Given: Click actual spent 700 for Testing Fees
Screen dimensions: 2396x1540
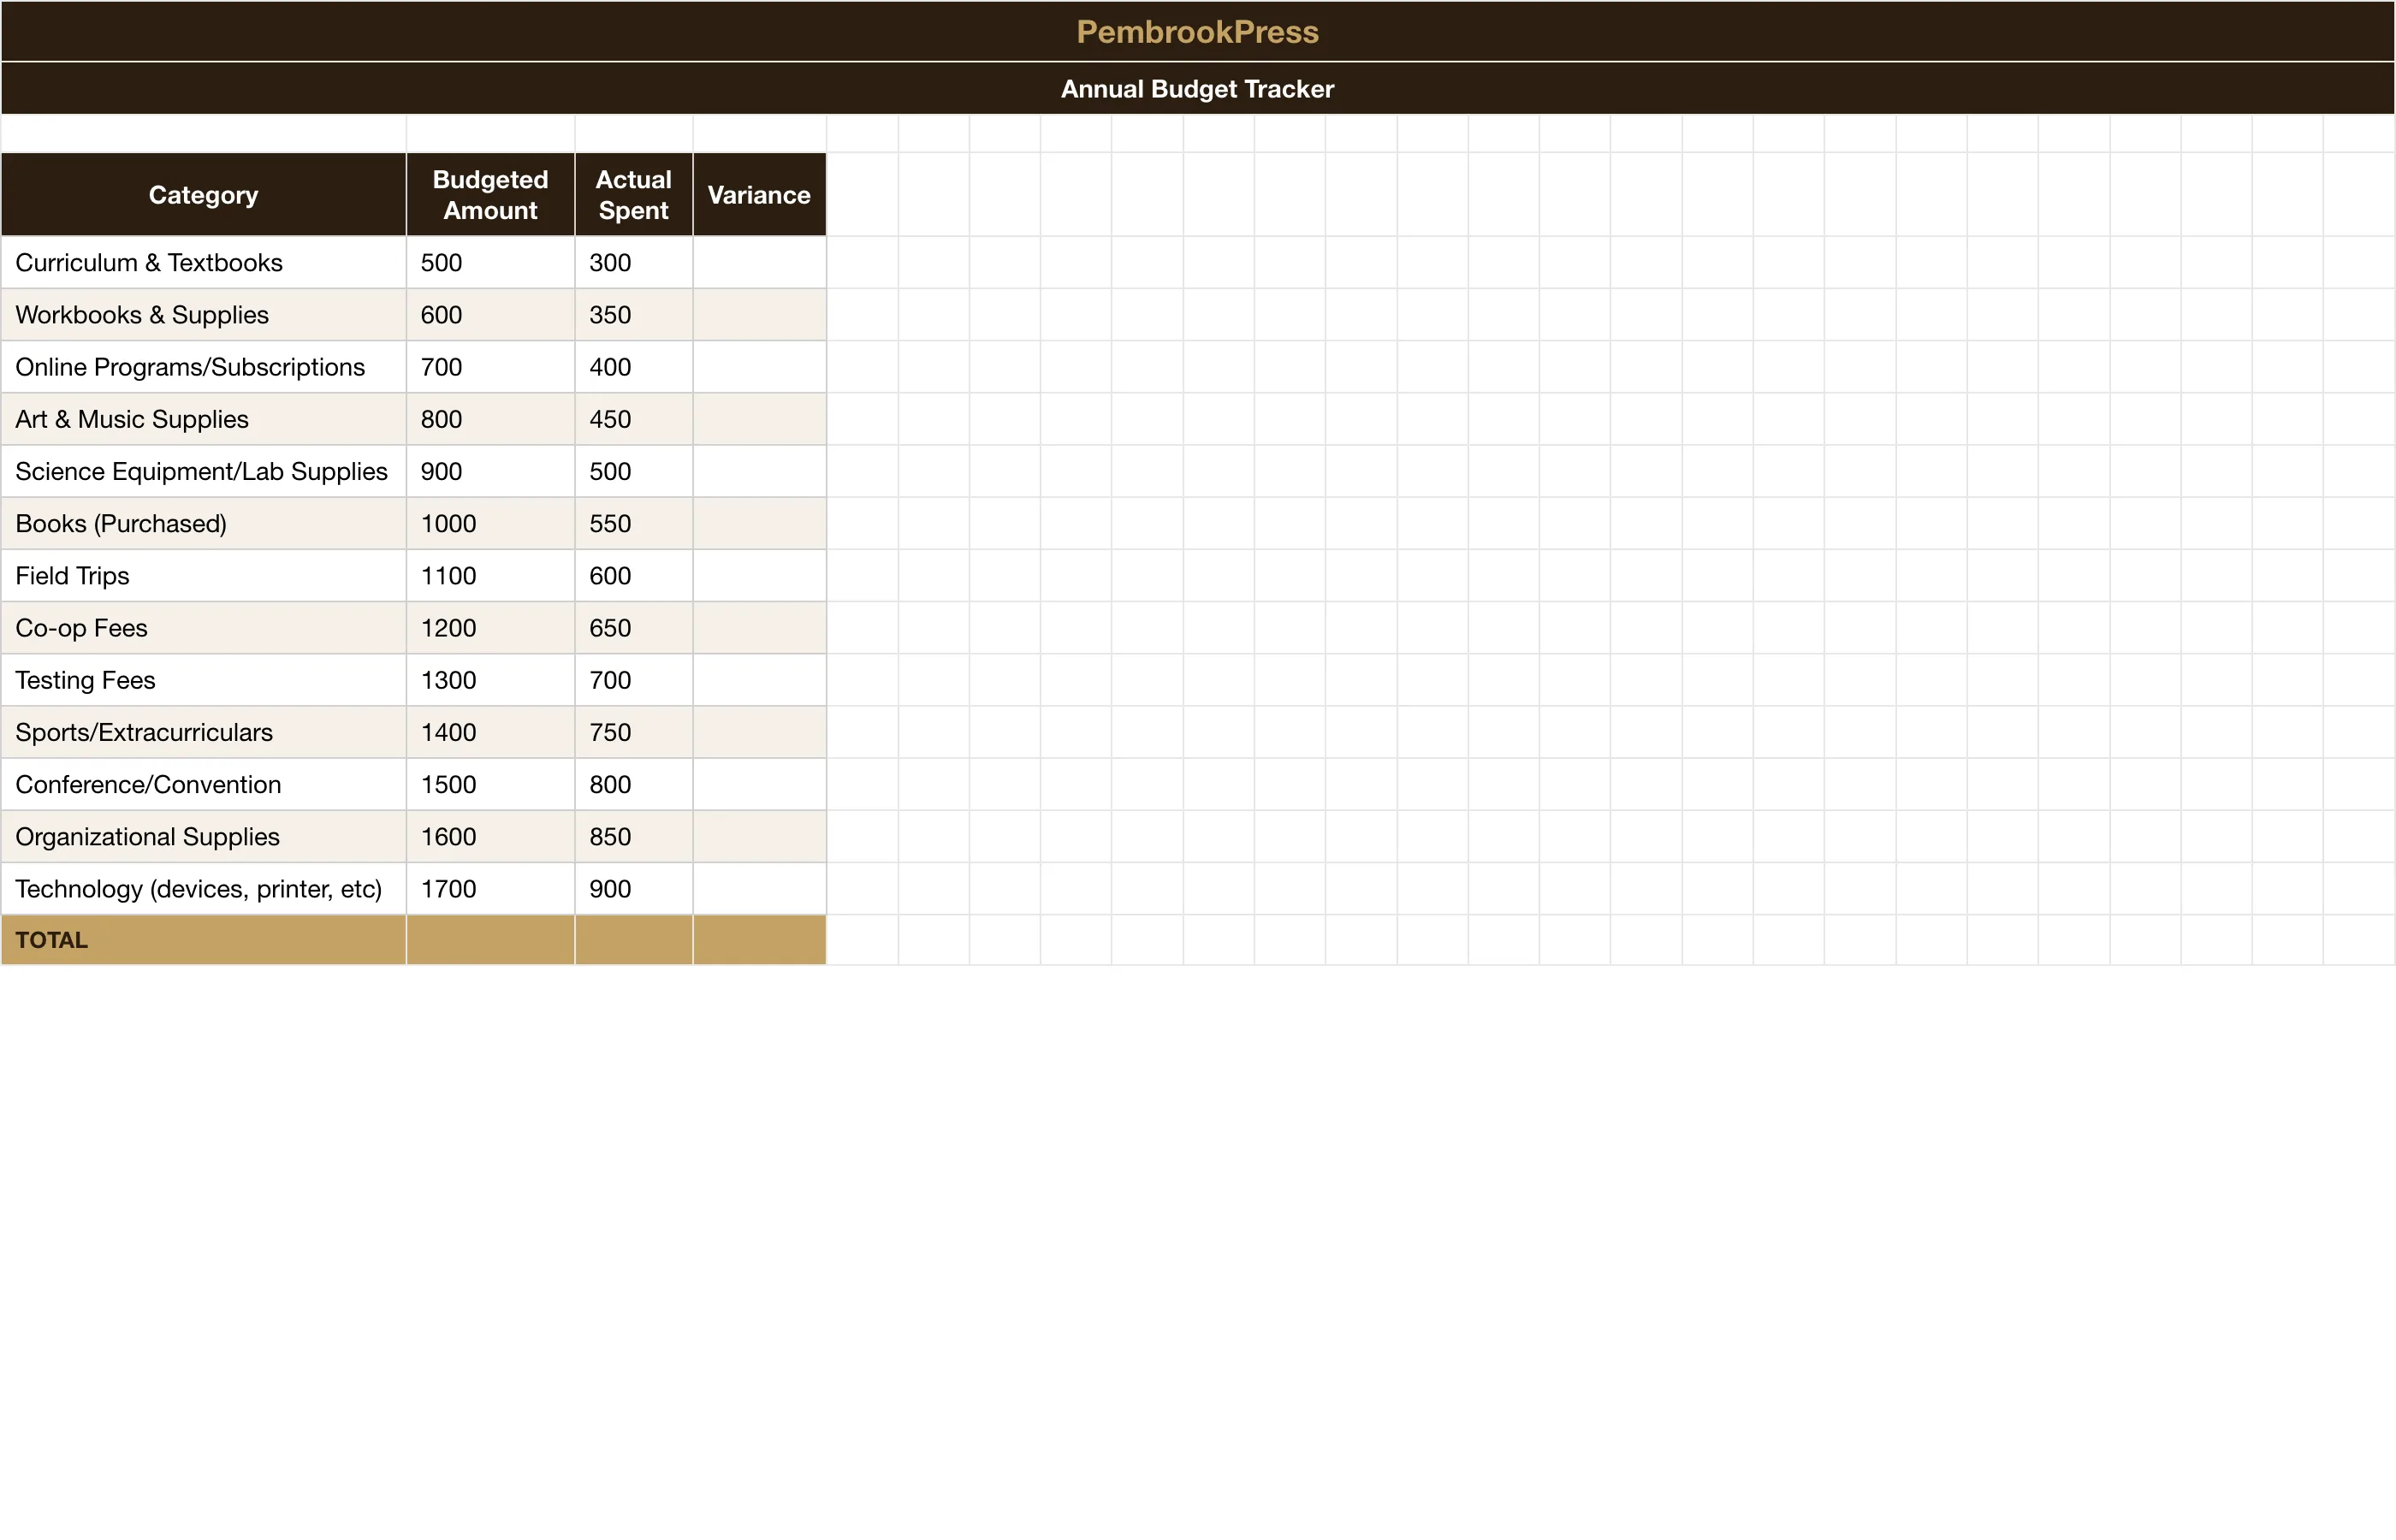Looking at the screenshot, I should tap(633, 680).
